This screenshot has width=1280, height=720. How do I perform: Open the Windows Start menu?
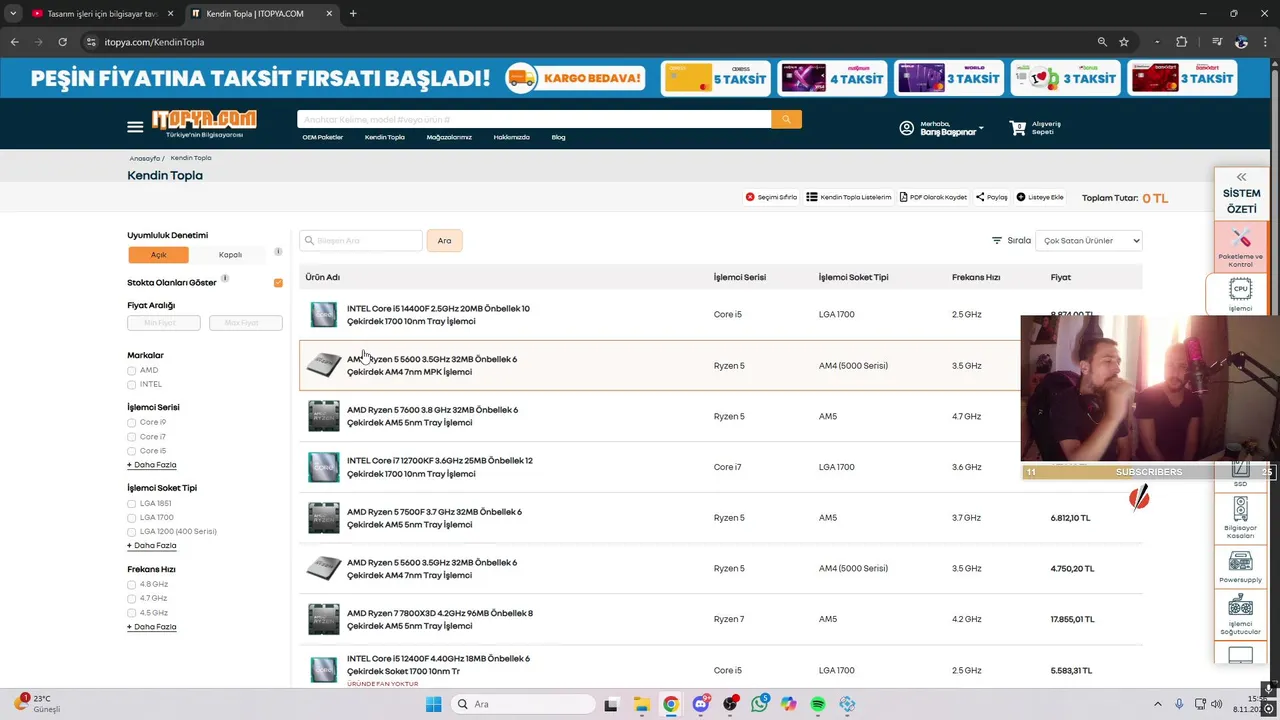click(433, 704)
